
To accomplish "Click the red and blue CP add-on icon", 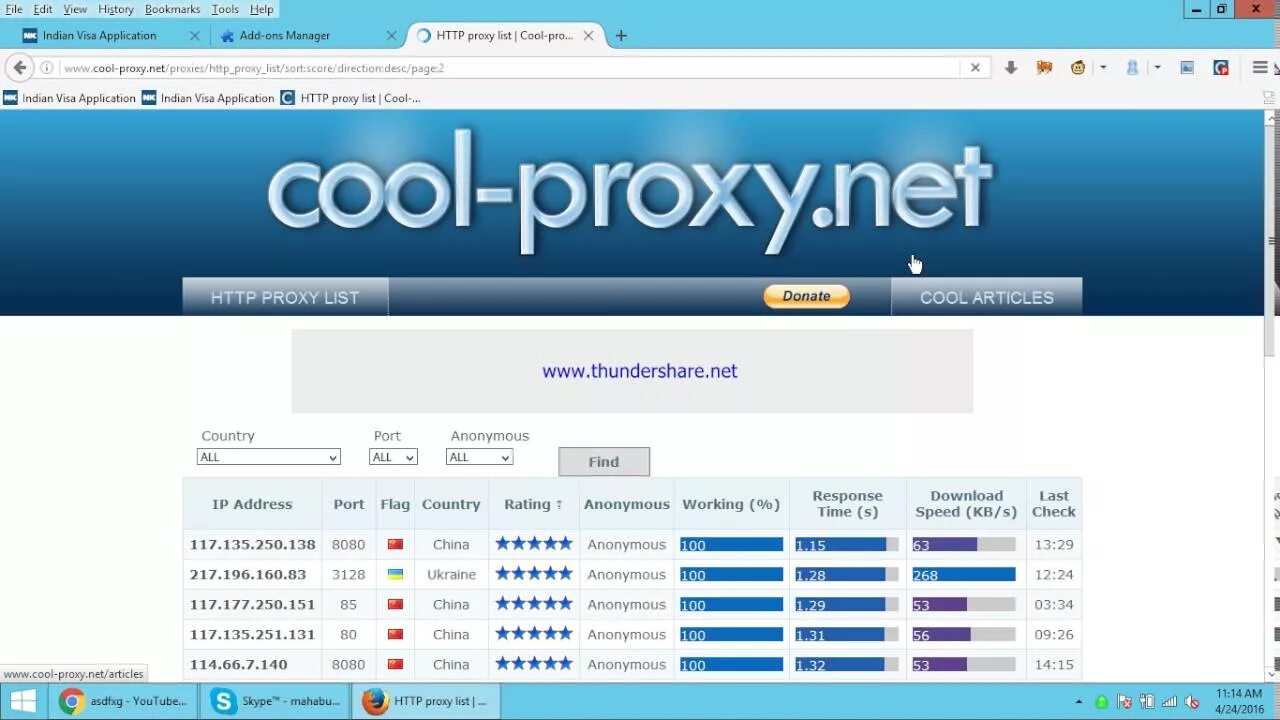I will (x=1221, y=68).
